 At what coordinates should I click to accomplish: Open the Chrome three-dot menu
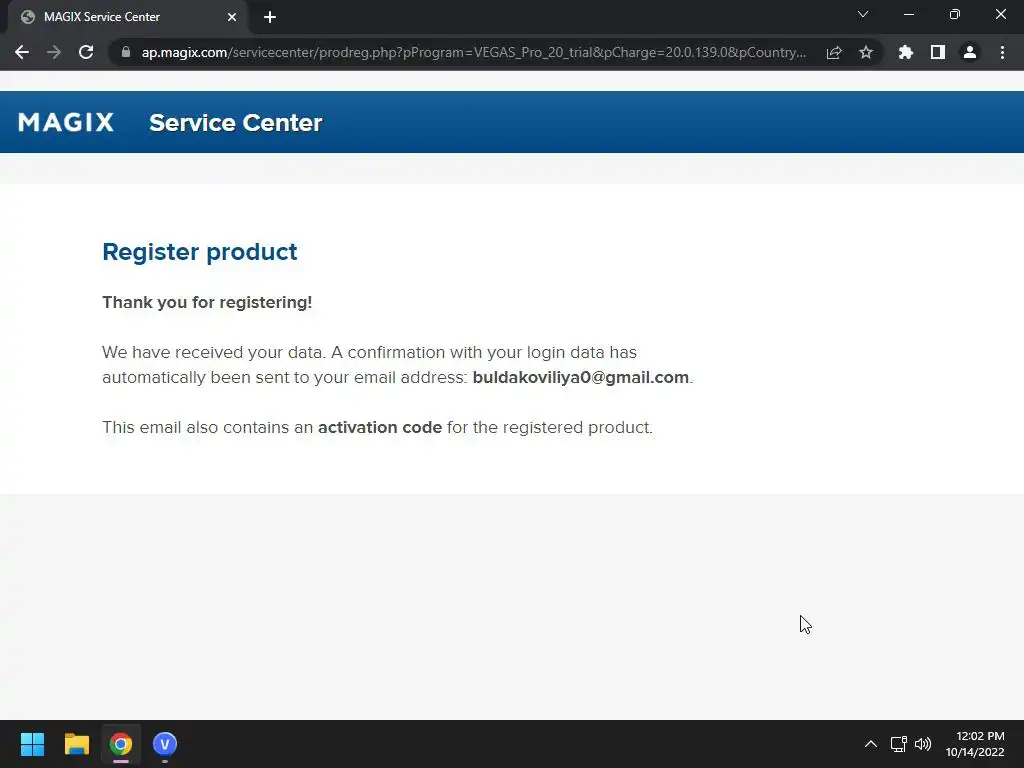tap(1002, 52)
